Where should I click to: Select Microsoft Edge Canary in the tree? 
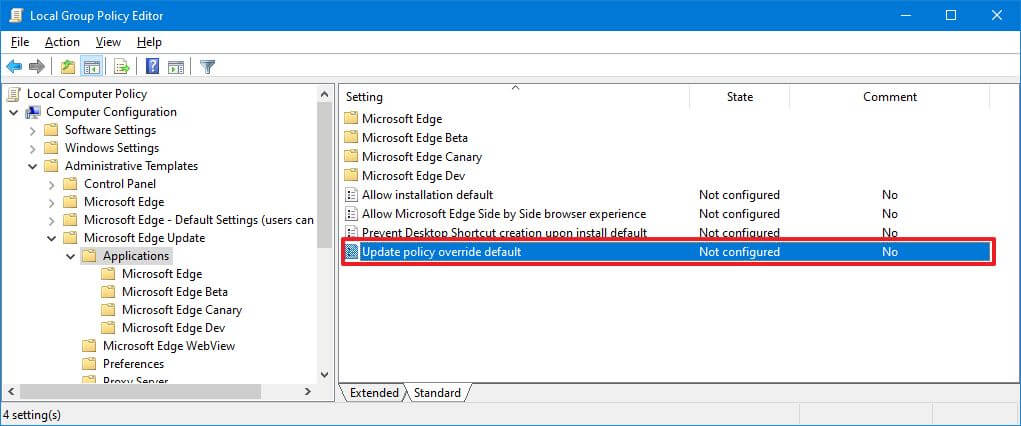click(182, 310)
